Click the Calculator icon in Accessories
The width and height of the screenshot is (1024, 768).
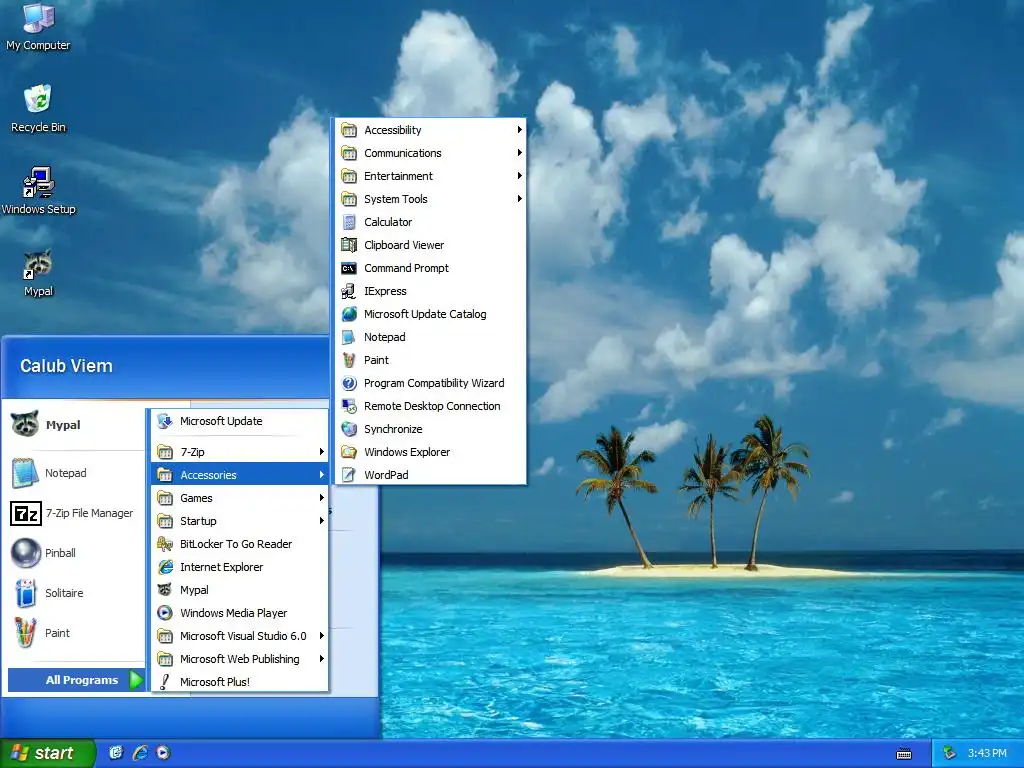[x=349, y=222]
